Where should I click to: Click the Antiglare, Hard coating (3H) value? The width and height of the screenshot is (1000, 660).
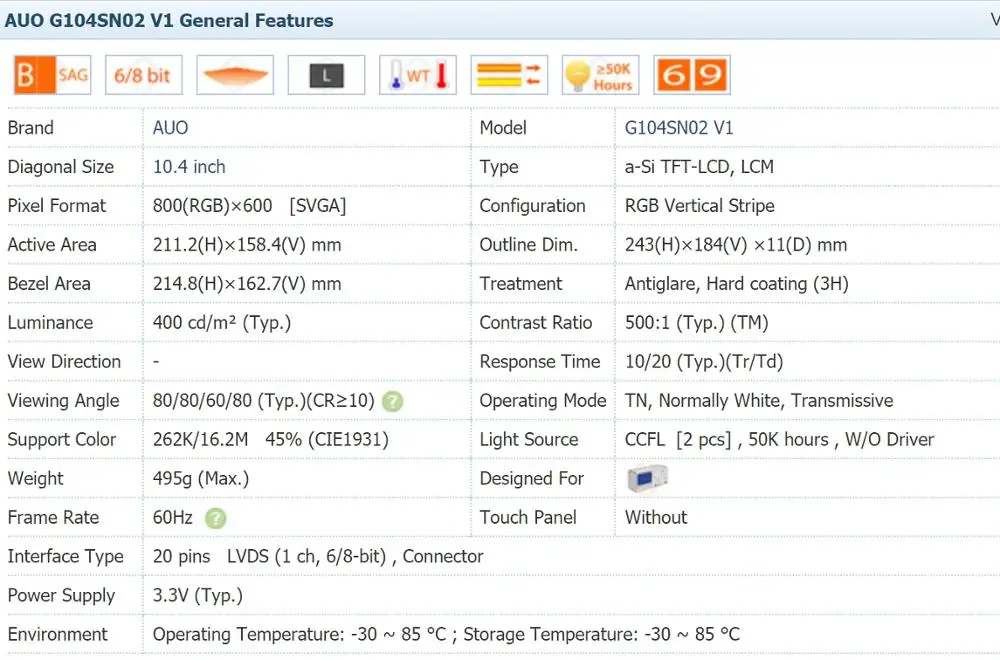737,284
